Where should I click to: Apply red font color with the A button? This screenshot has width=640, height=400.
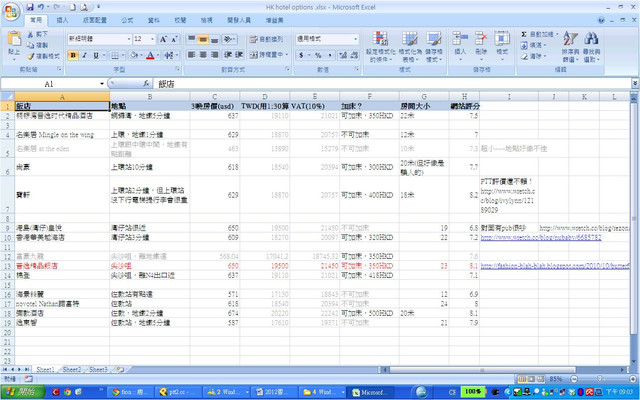pyautogui.click(x=150, y=55)
